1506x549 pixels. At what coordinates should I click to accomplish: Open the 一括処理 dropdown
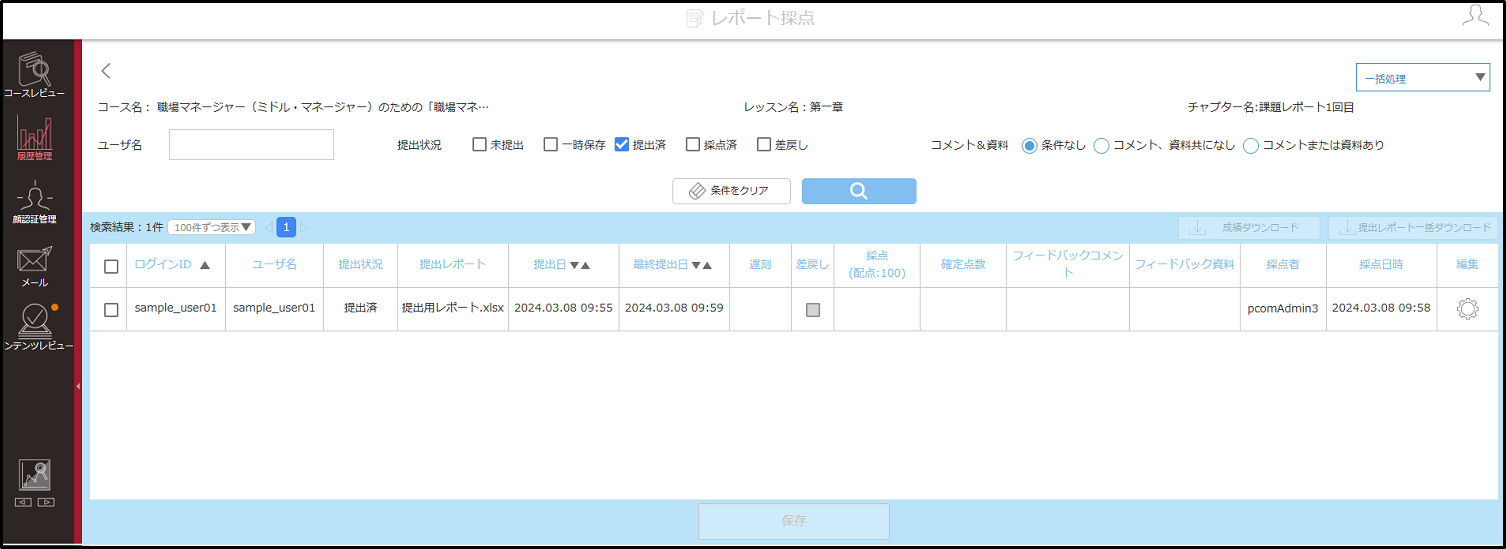pos(1423,78)
